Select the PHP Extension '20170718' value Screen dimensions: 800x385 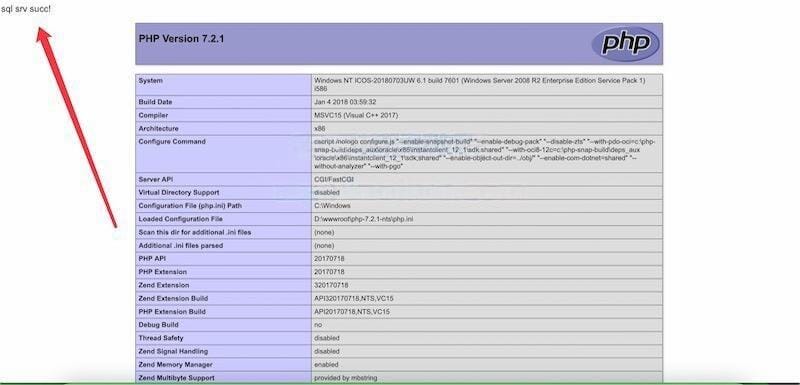tap(329, 272)
